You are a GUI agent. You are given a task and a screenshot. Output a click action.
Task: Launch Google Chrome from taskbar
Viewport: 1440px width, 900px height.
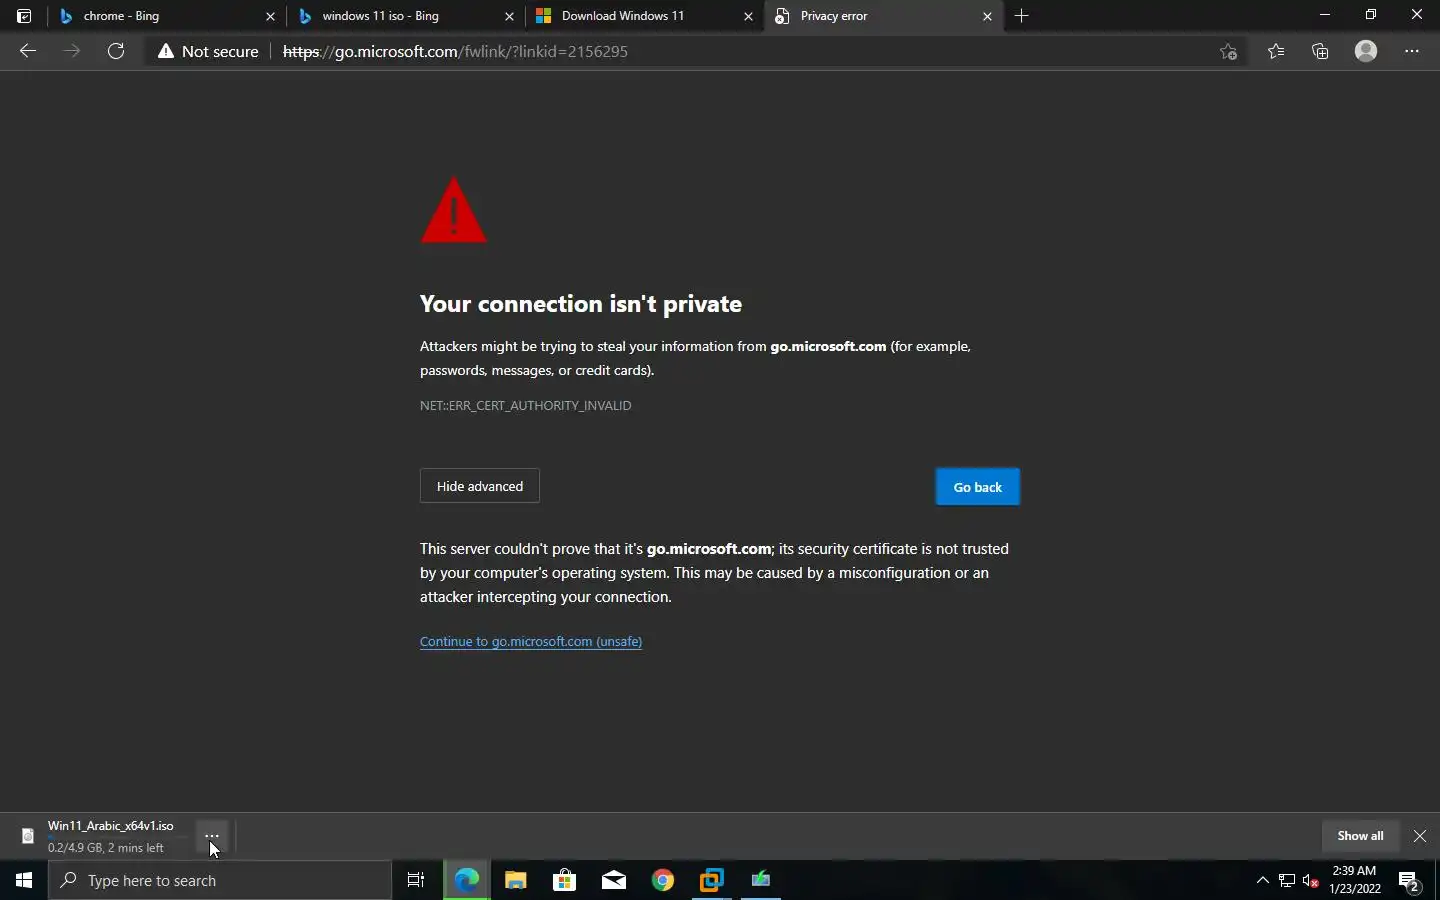pos(663,881)
